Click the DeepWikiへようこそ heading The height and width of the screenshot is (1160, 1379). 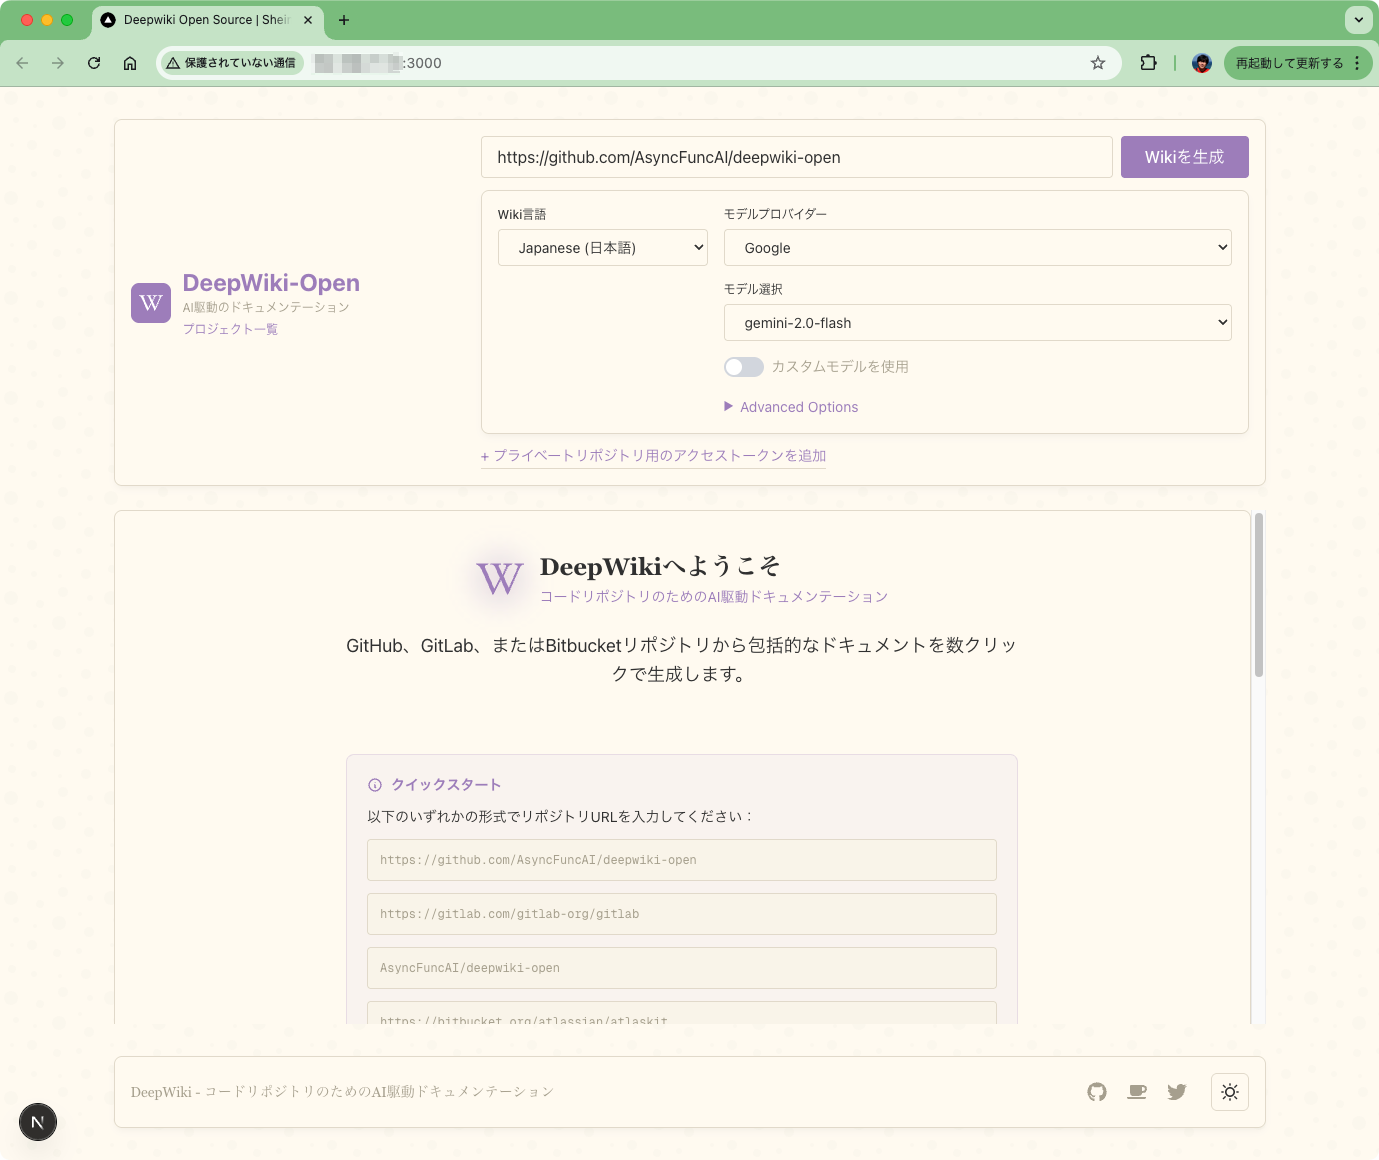coord(660,566)
